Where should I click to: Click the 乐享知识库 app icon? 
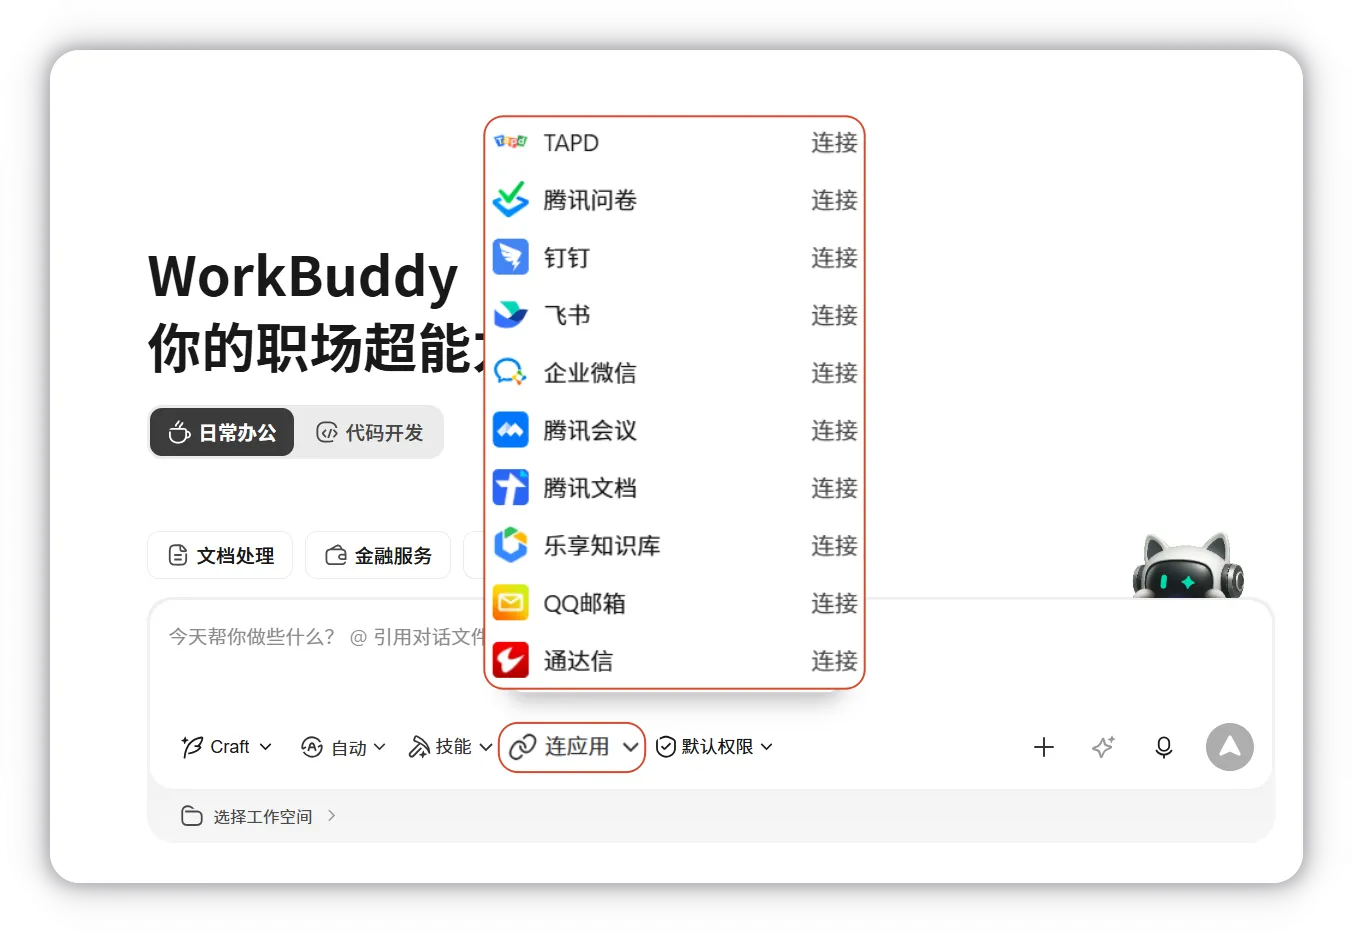point(511,545)
